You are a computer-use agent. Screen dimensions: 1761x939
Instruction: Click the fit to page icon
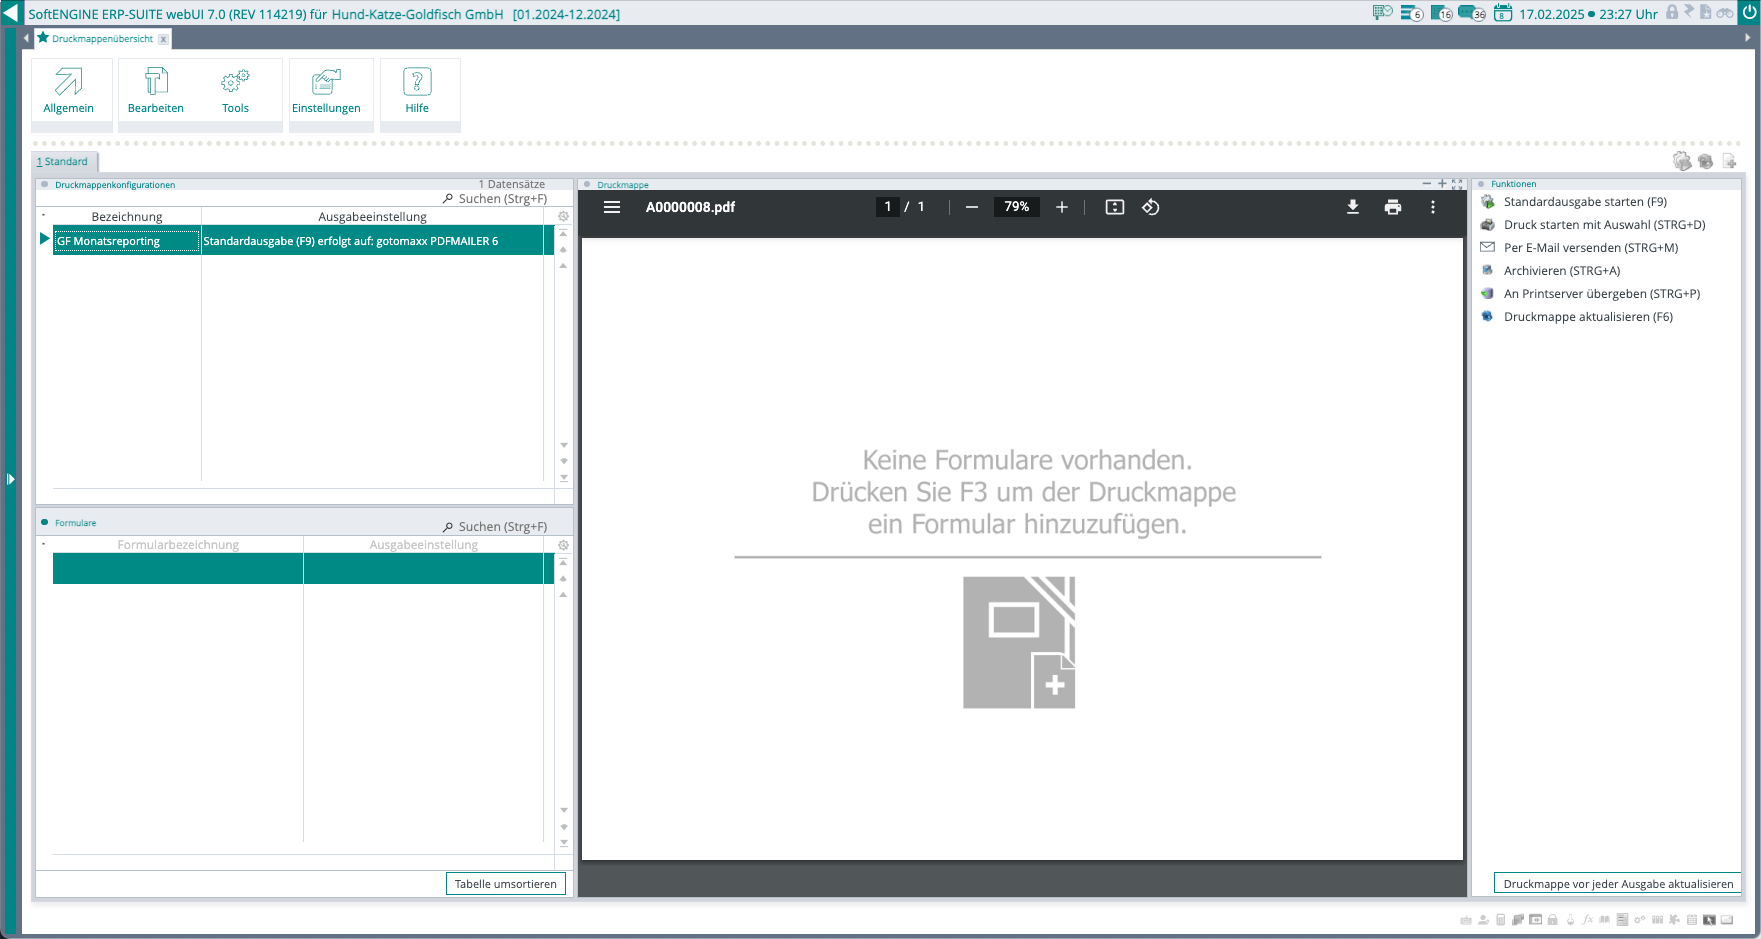tap(1114, 207)
